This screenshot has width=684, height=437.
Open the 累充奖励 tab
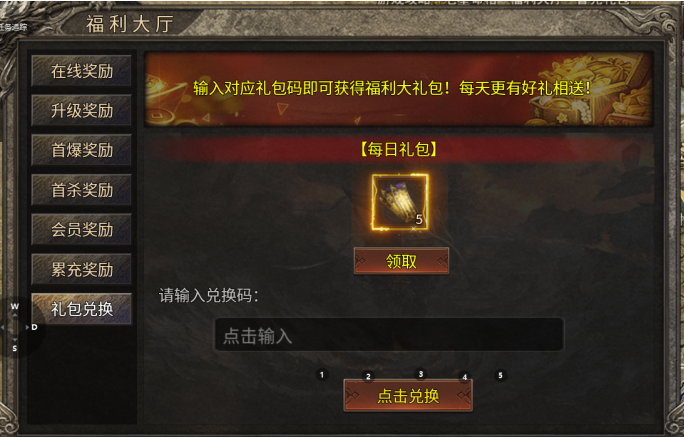[82, 270]
